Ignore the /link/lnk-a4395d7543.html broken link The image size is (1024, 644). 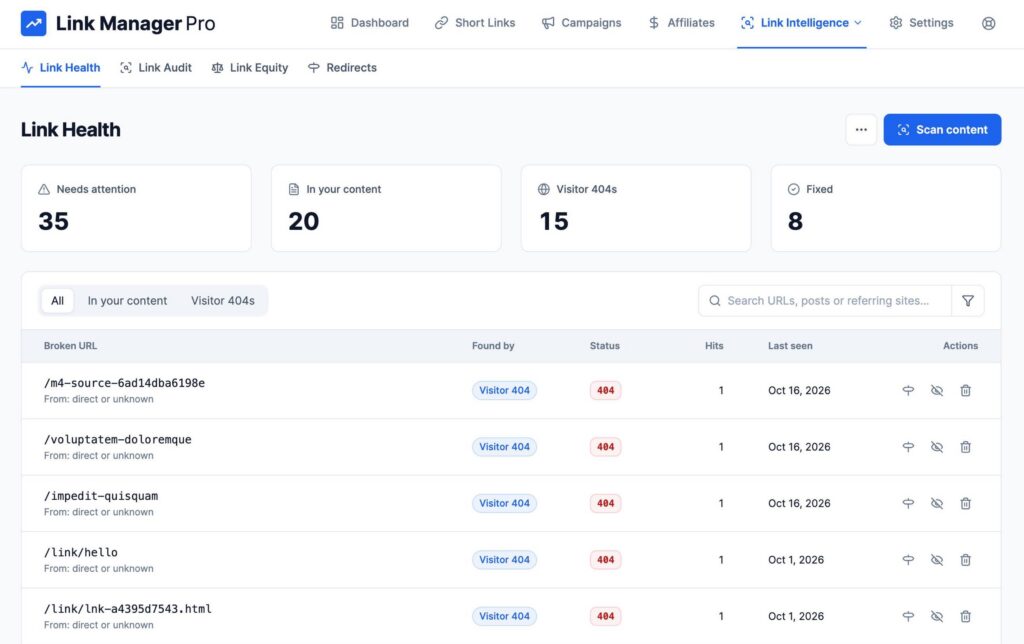tap(936, 616)
